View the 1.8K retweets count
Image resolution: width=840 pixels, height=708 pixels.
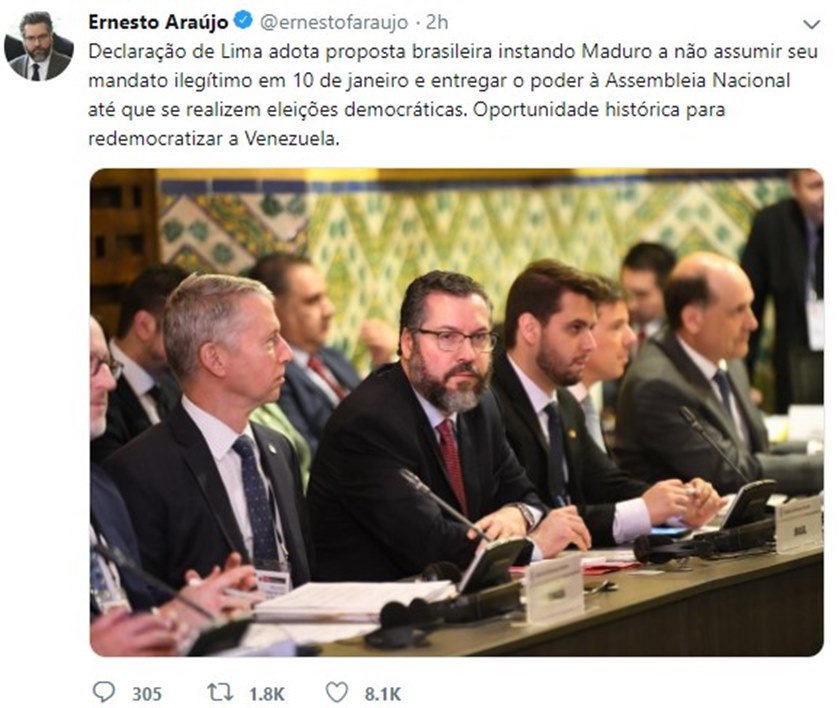point(267,694)
